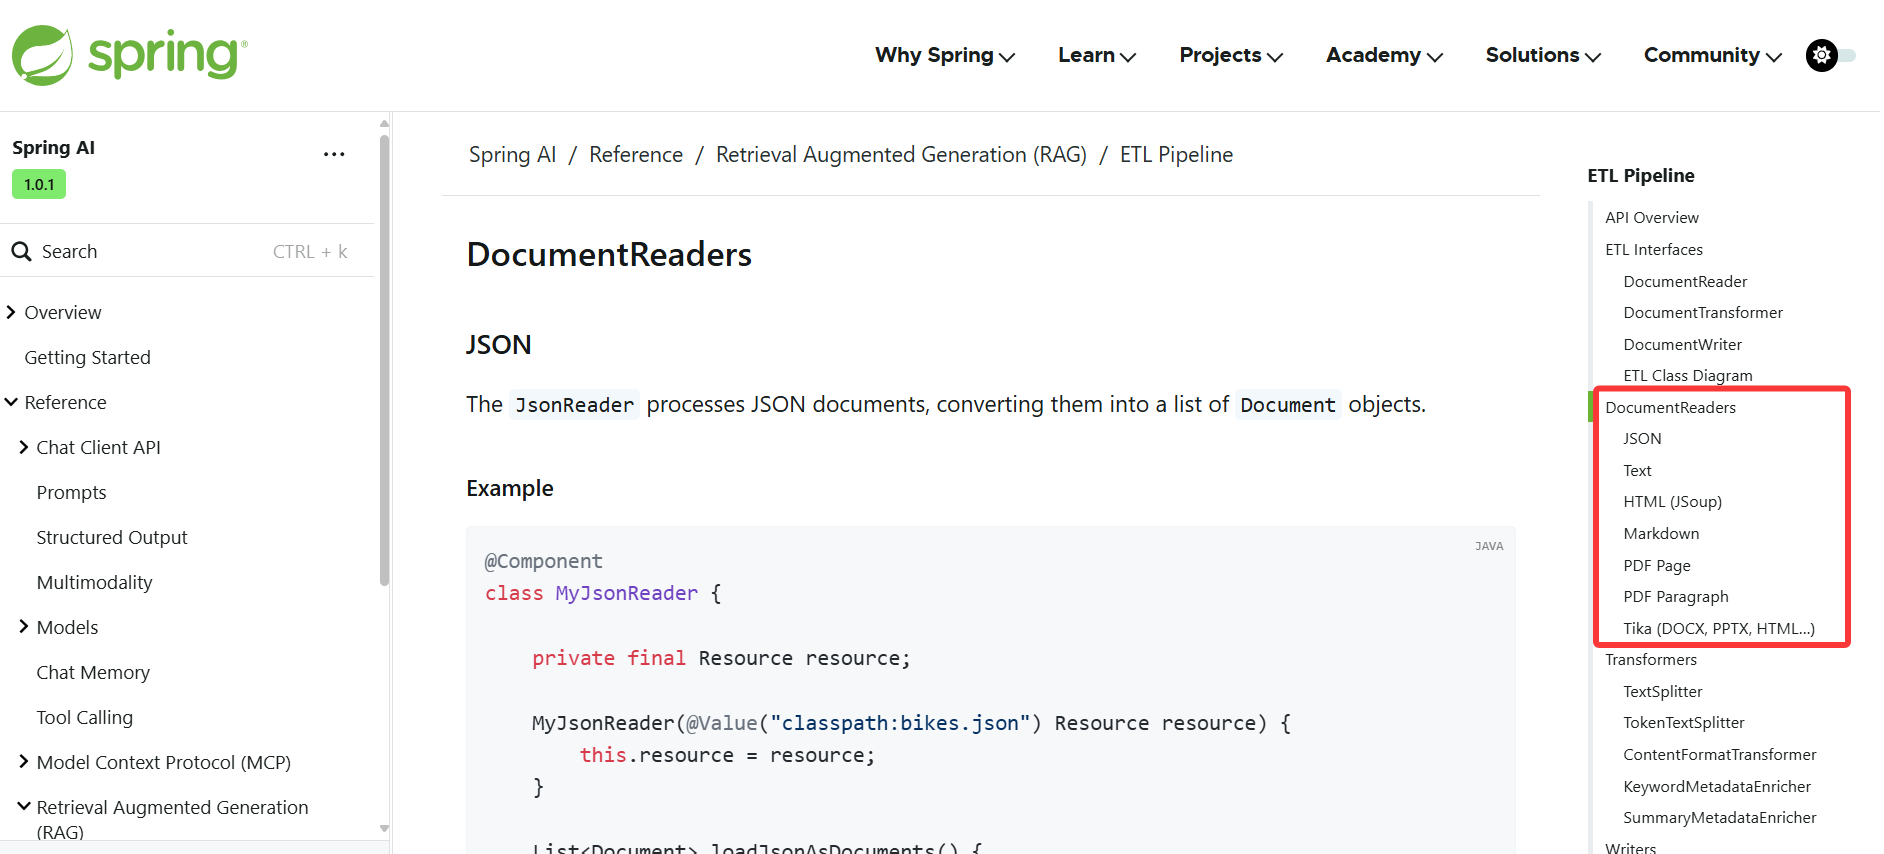Open Getting Started page
This screenshot has width=1884, height=854.
click(x=87, y=357)
